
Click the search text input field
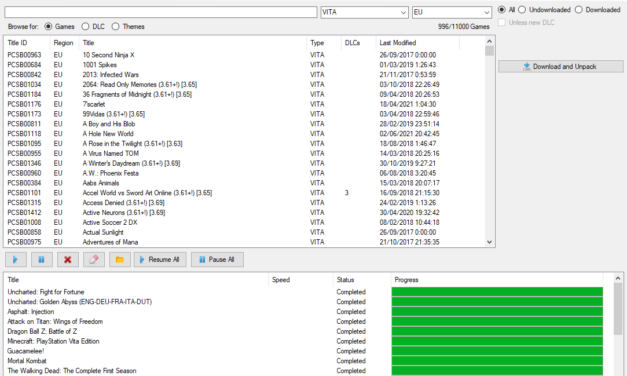[161, 12]
